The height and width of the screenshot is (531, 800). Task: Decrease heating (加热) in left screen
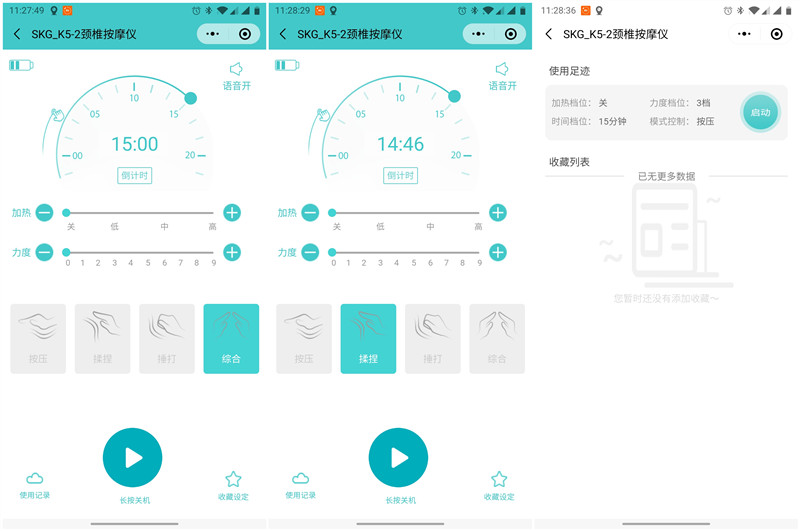point(44,213)
